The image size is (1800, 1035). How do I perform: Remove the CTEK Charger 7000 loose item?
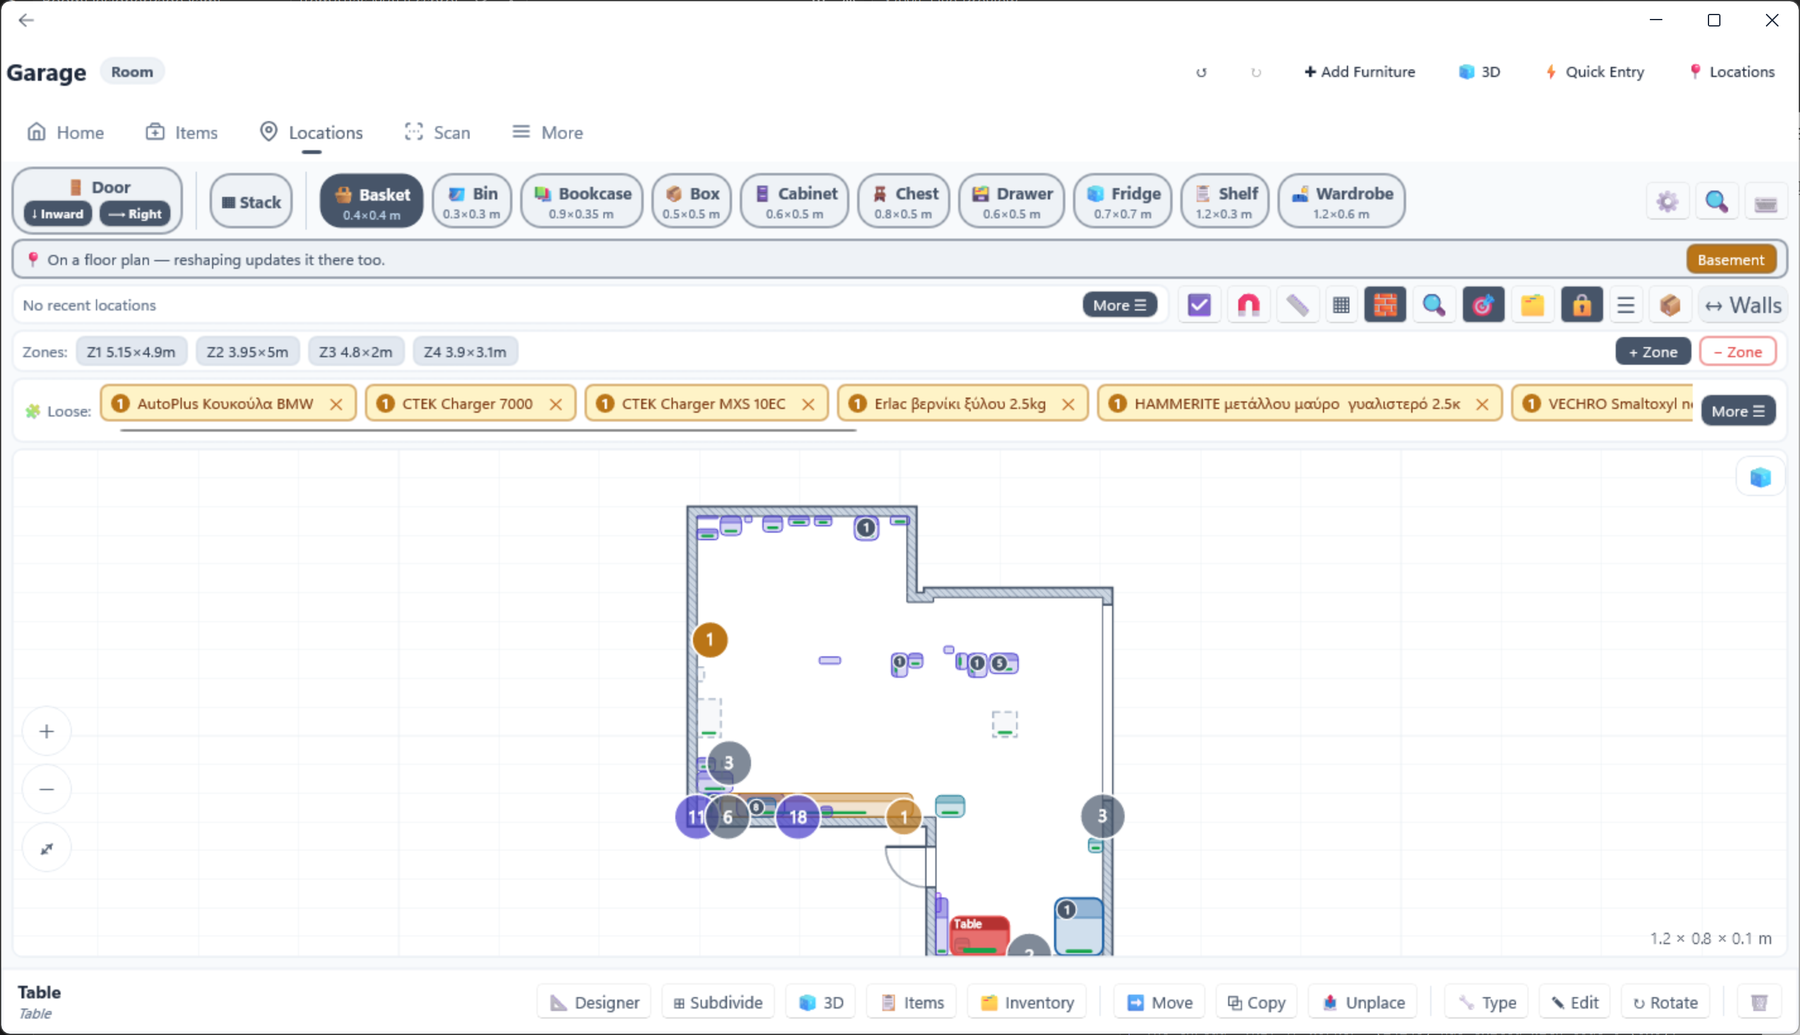556,404
